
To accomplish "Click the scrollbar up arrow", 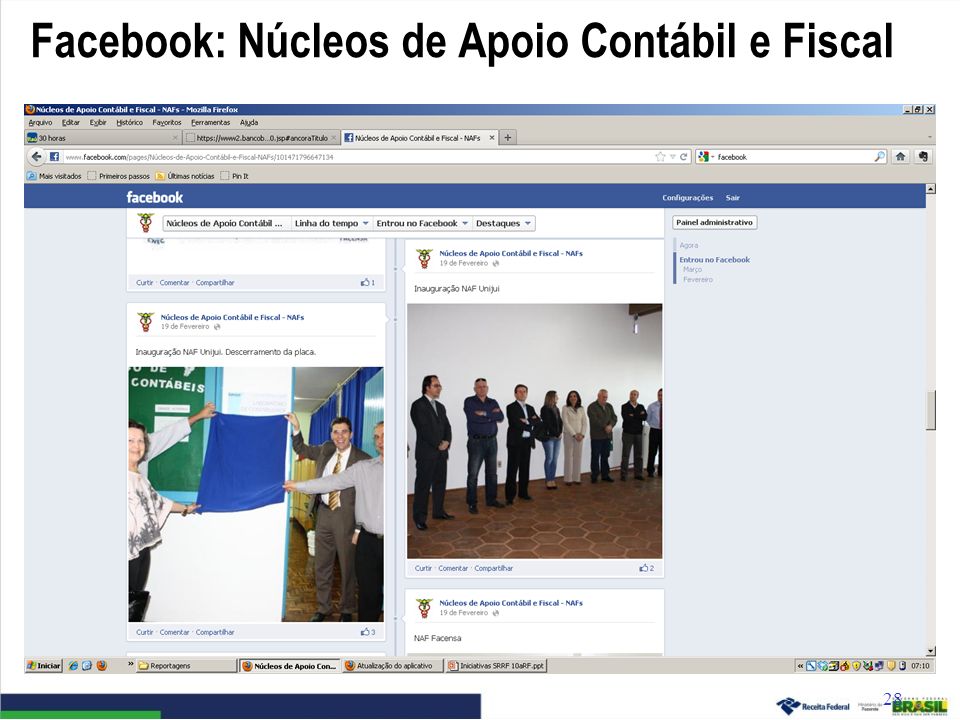I will point(931,189).
